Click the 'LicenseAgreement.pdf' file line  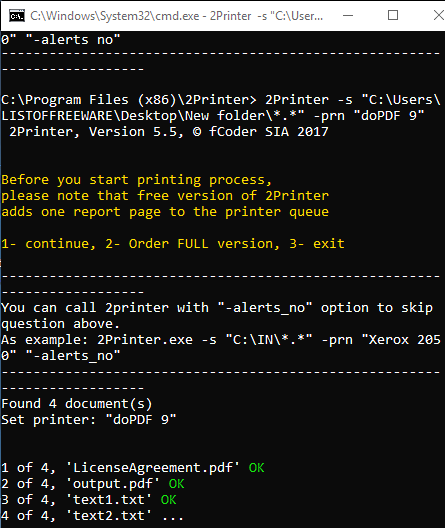tap(133, 468)
